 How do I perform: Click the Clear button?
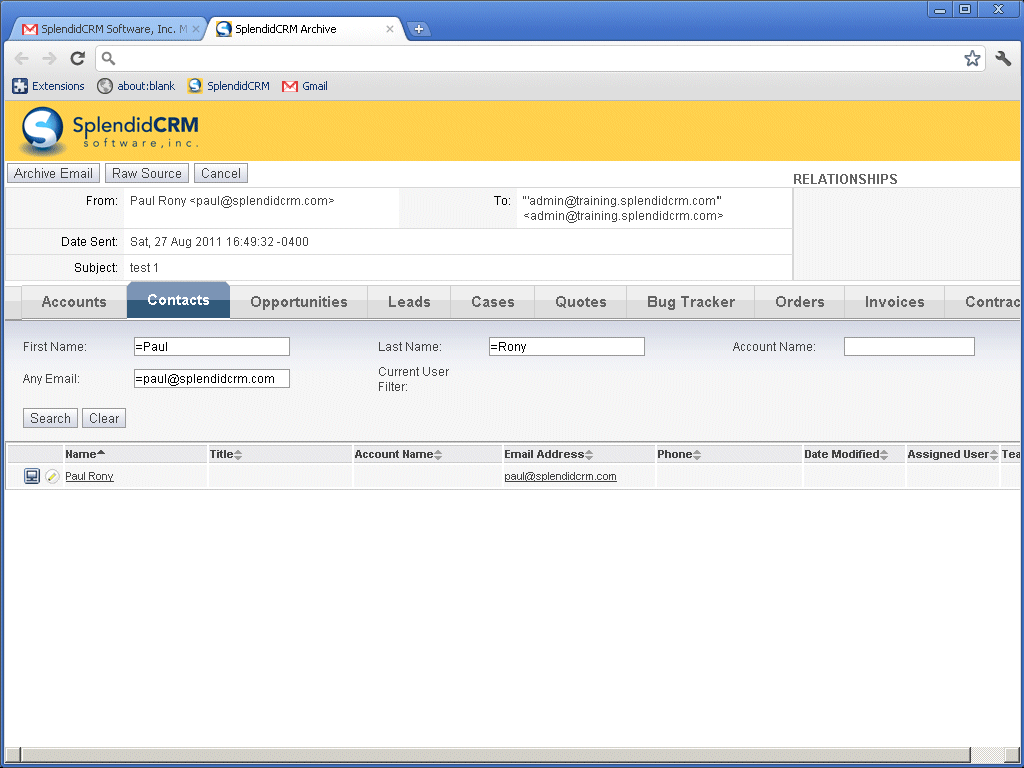(x=104, y=418)
